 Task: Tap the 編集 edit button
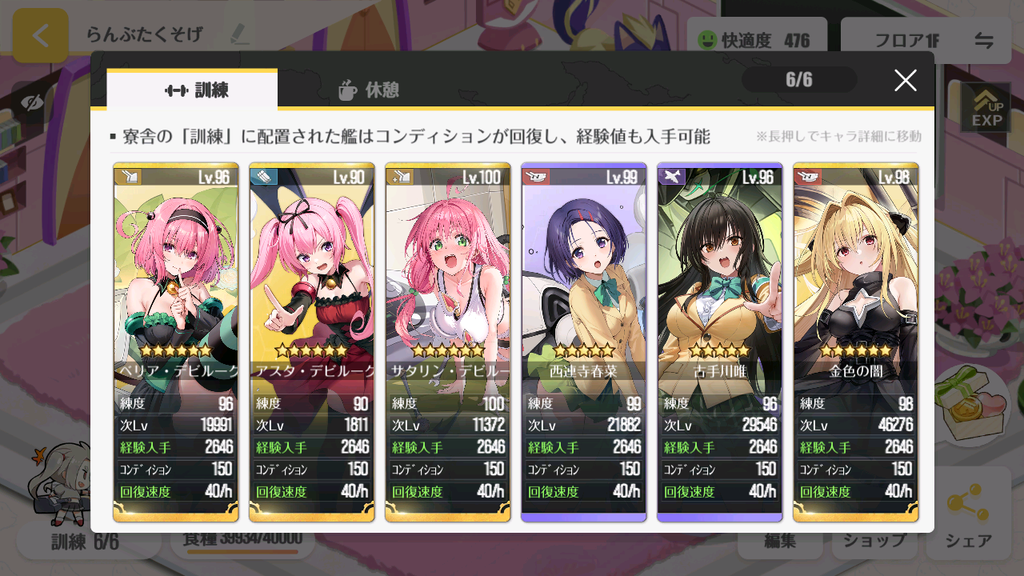click(780, 542)
